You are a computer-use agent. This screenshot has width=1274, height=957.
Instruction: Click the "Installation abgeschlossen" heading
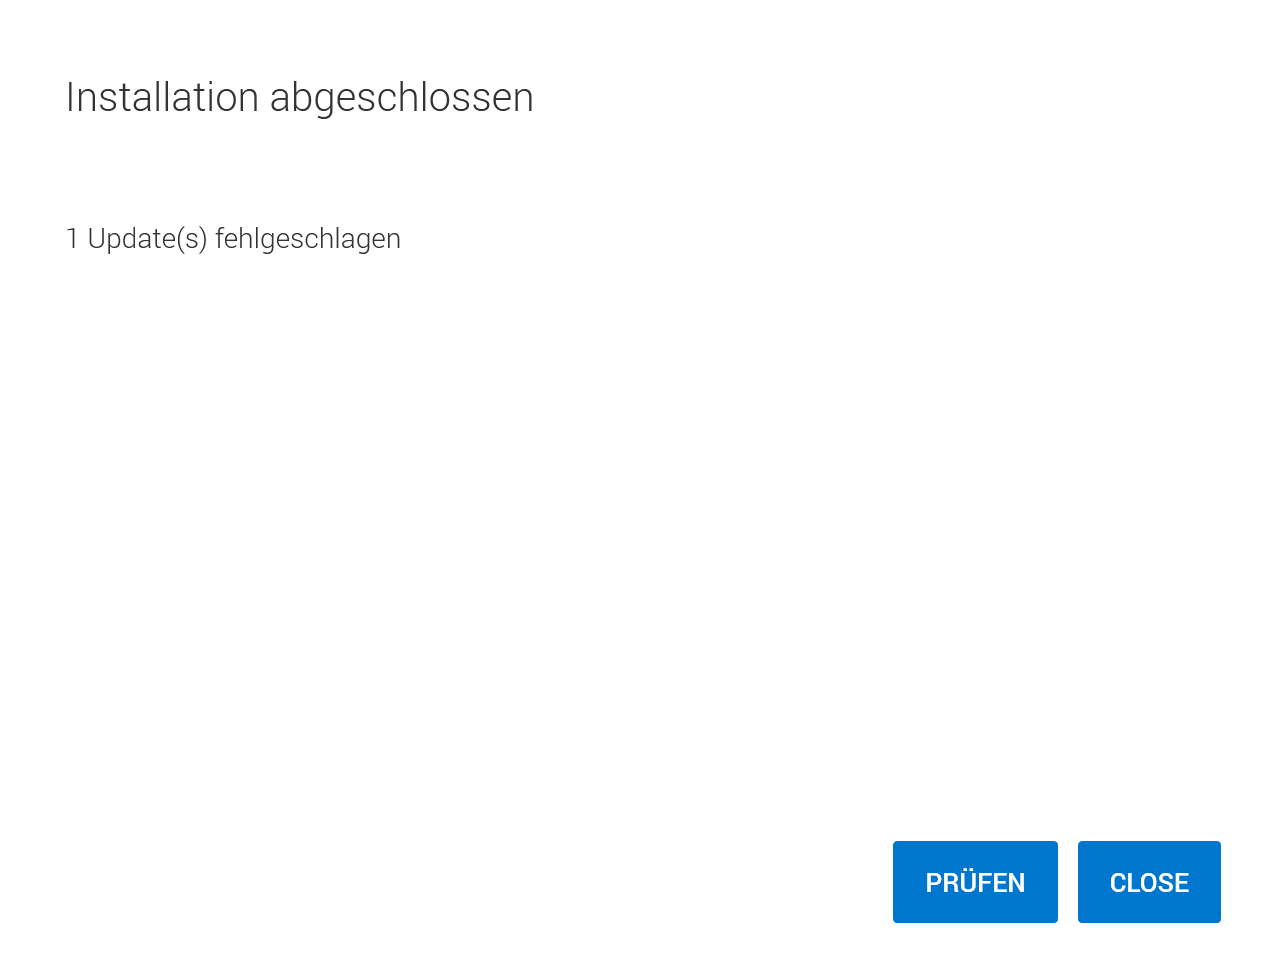299,98
